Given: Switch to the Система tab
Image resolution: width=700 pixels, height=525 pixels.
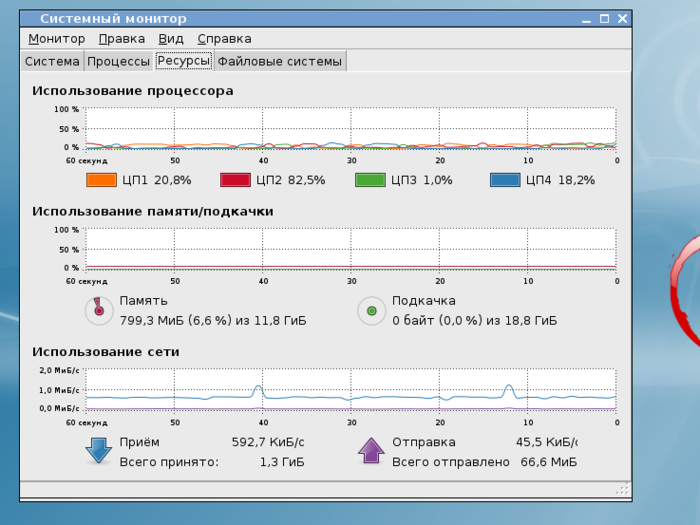Looking at the screenshot, I should [52, 61].
